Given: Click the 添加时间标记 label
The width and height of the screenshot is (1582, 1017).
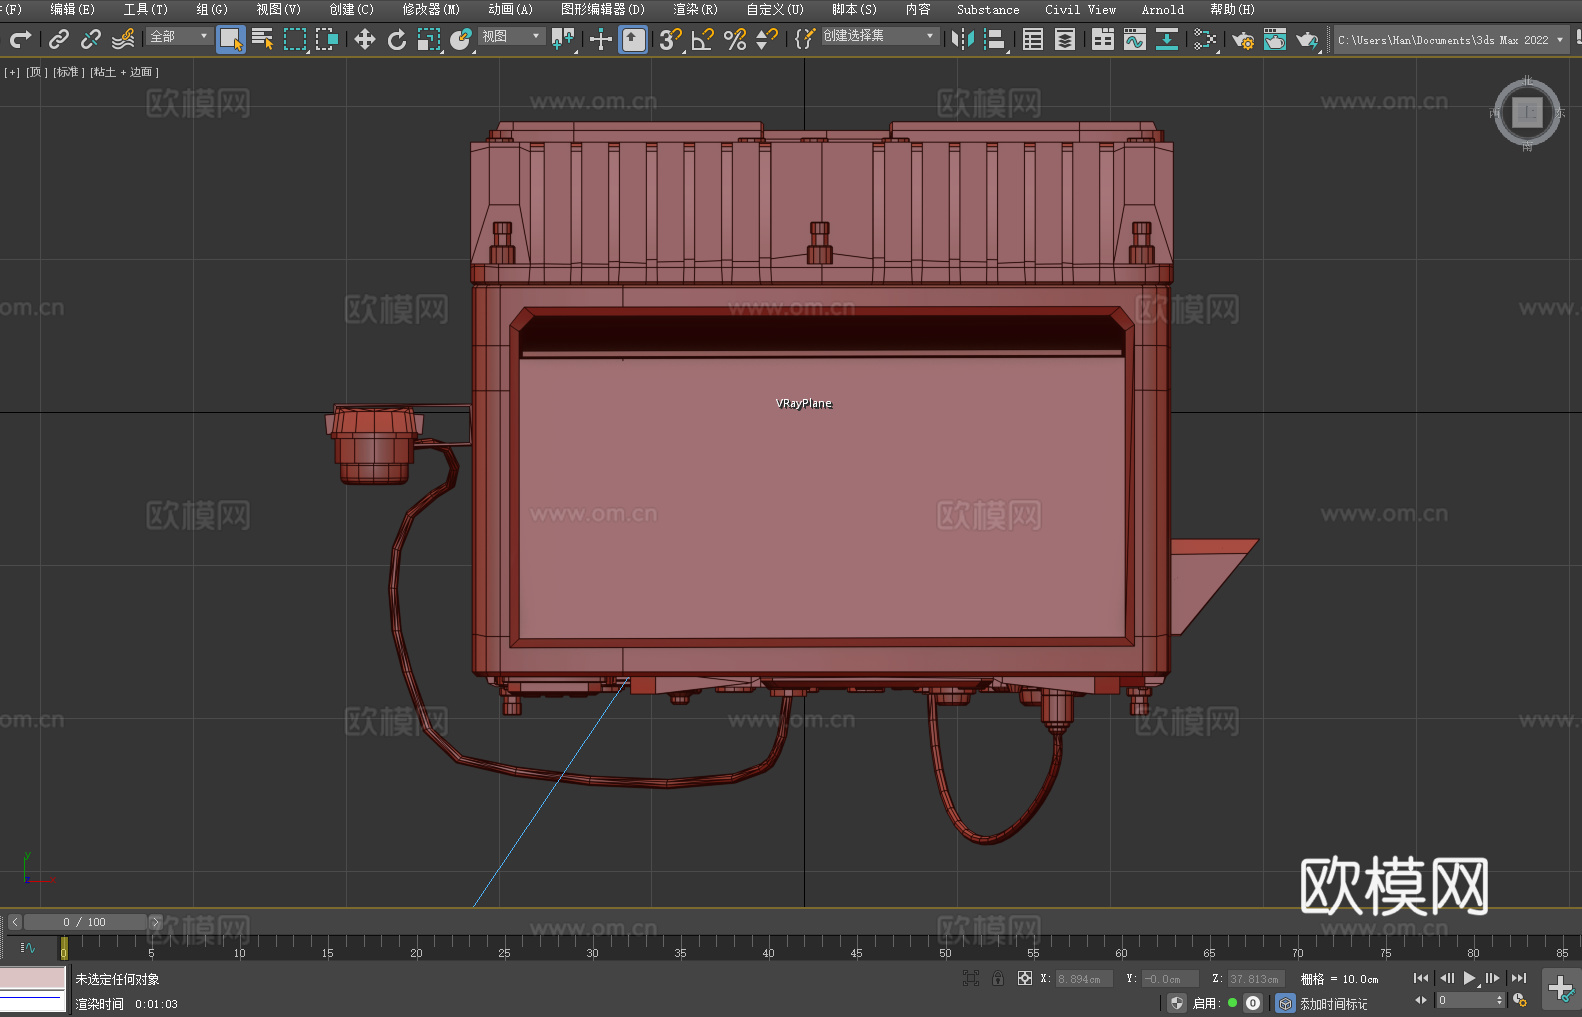Looking at the screenshot, I should (1333, 1004).
